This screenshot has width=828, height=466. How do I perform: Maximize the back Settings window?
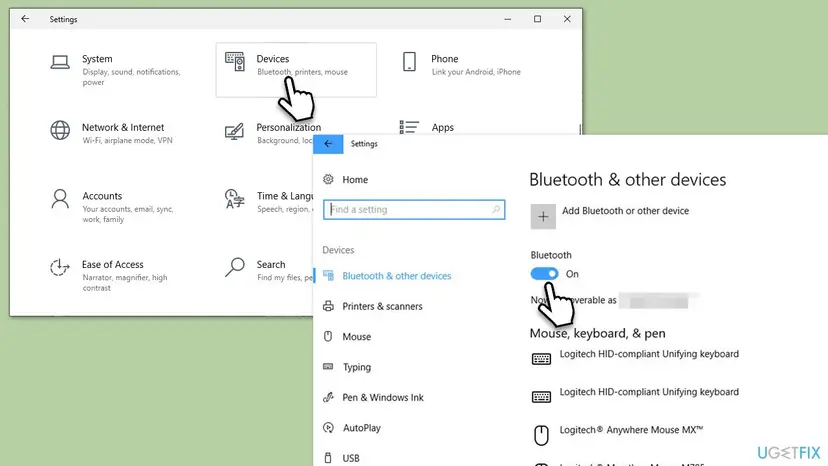pos(538,19)
